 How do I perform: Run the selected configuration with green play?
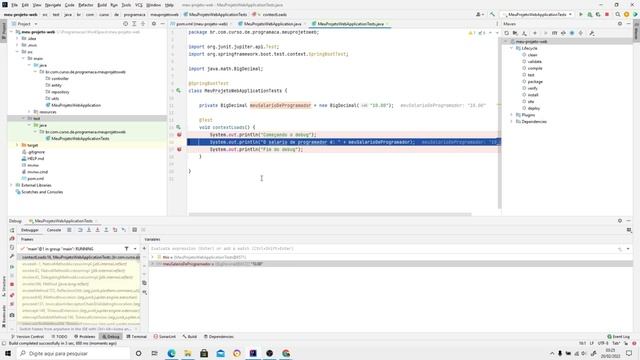(581, 14)
